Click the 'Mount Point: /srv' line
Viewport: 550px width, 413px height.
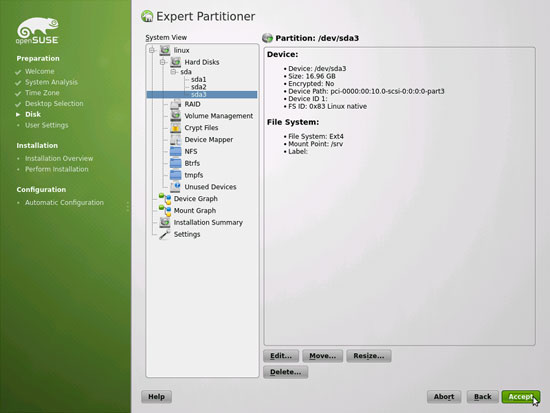(x=316, y=144)
